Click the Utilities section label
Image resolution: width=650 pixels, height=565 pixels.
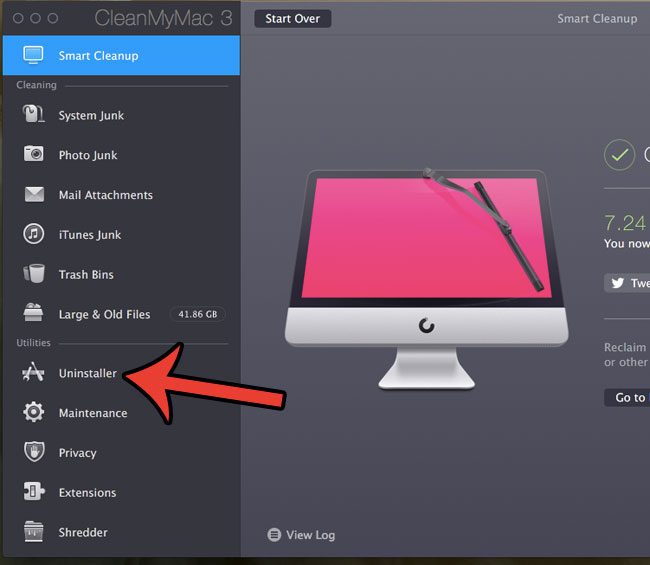coord(33,342)
